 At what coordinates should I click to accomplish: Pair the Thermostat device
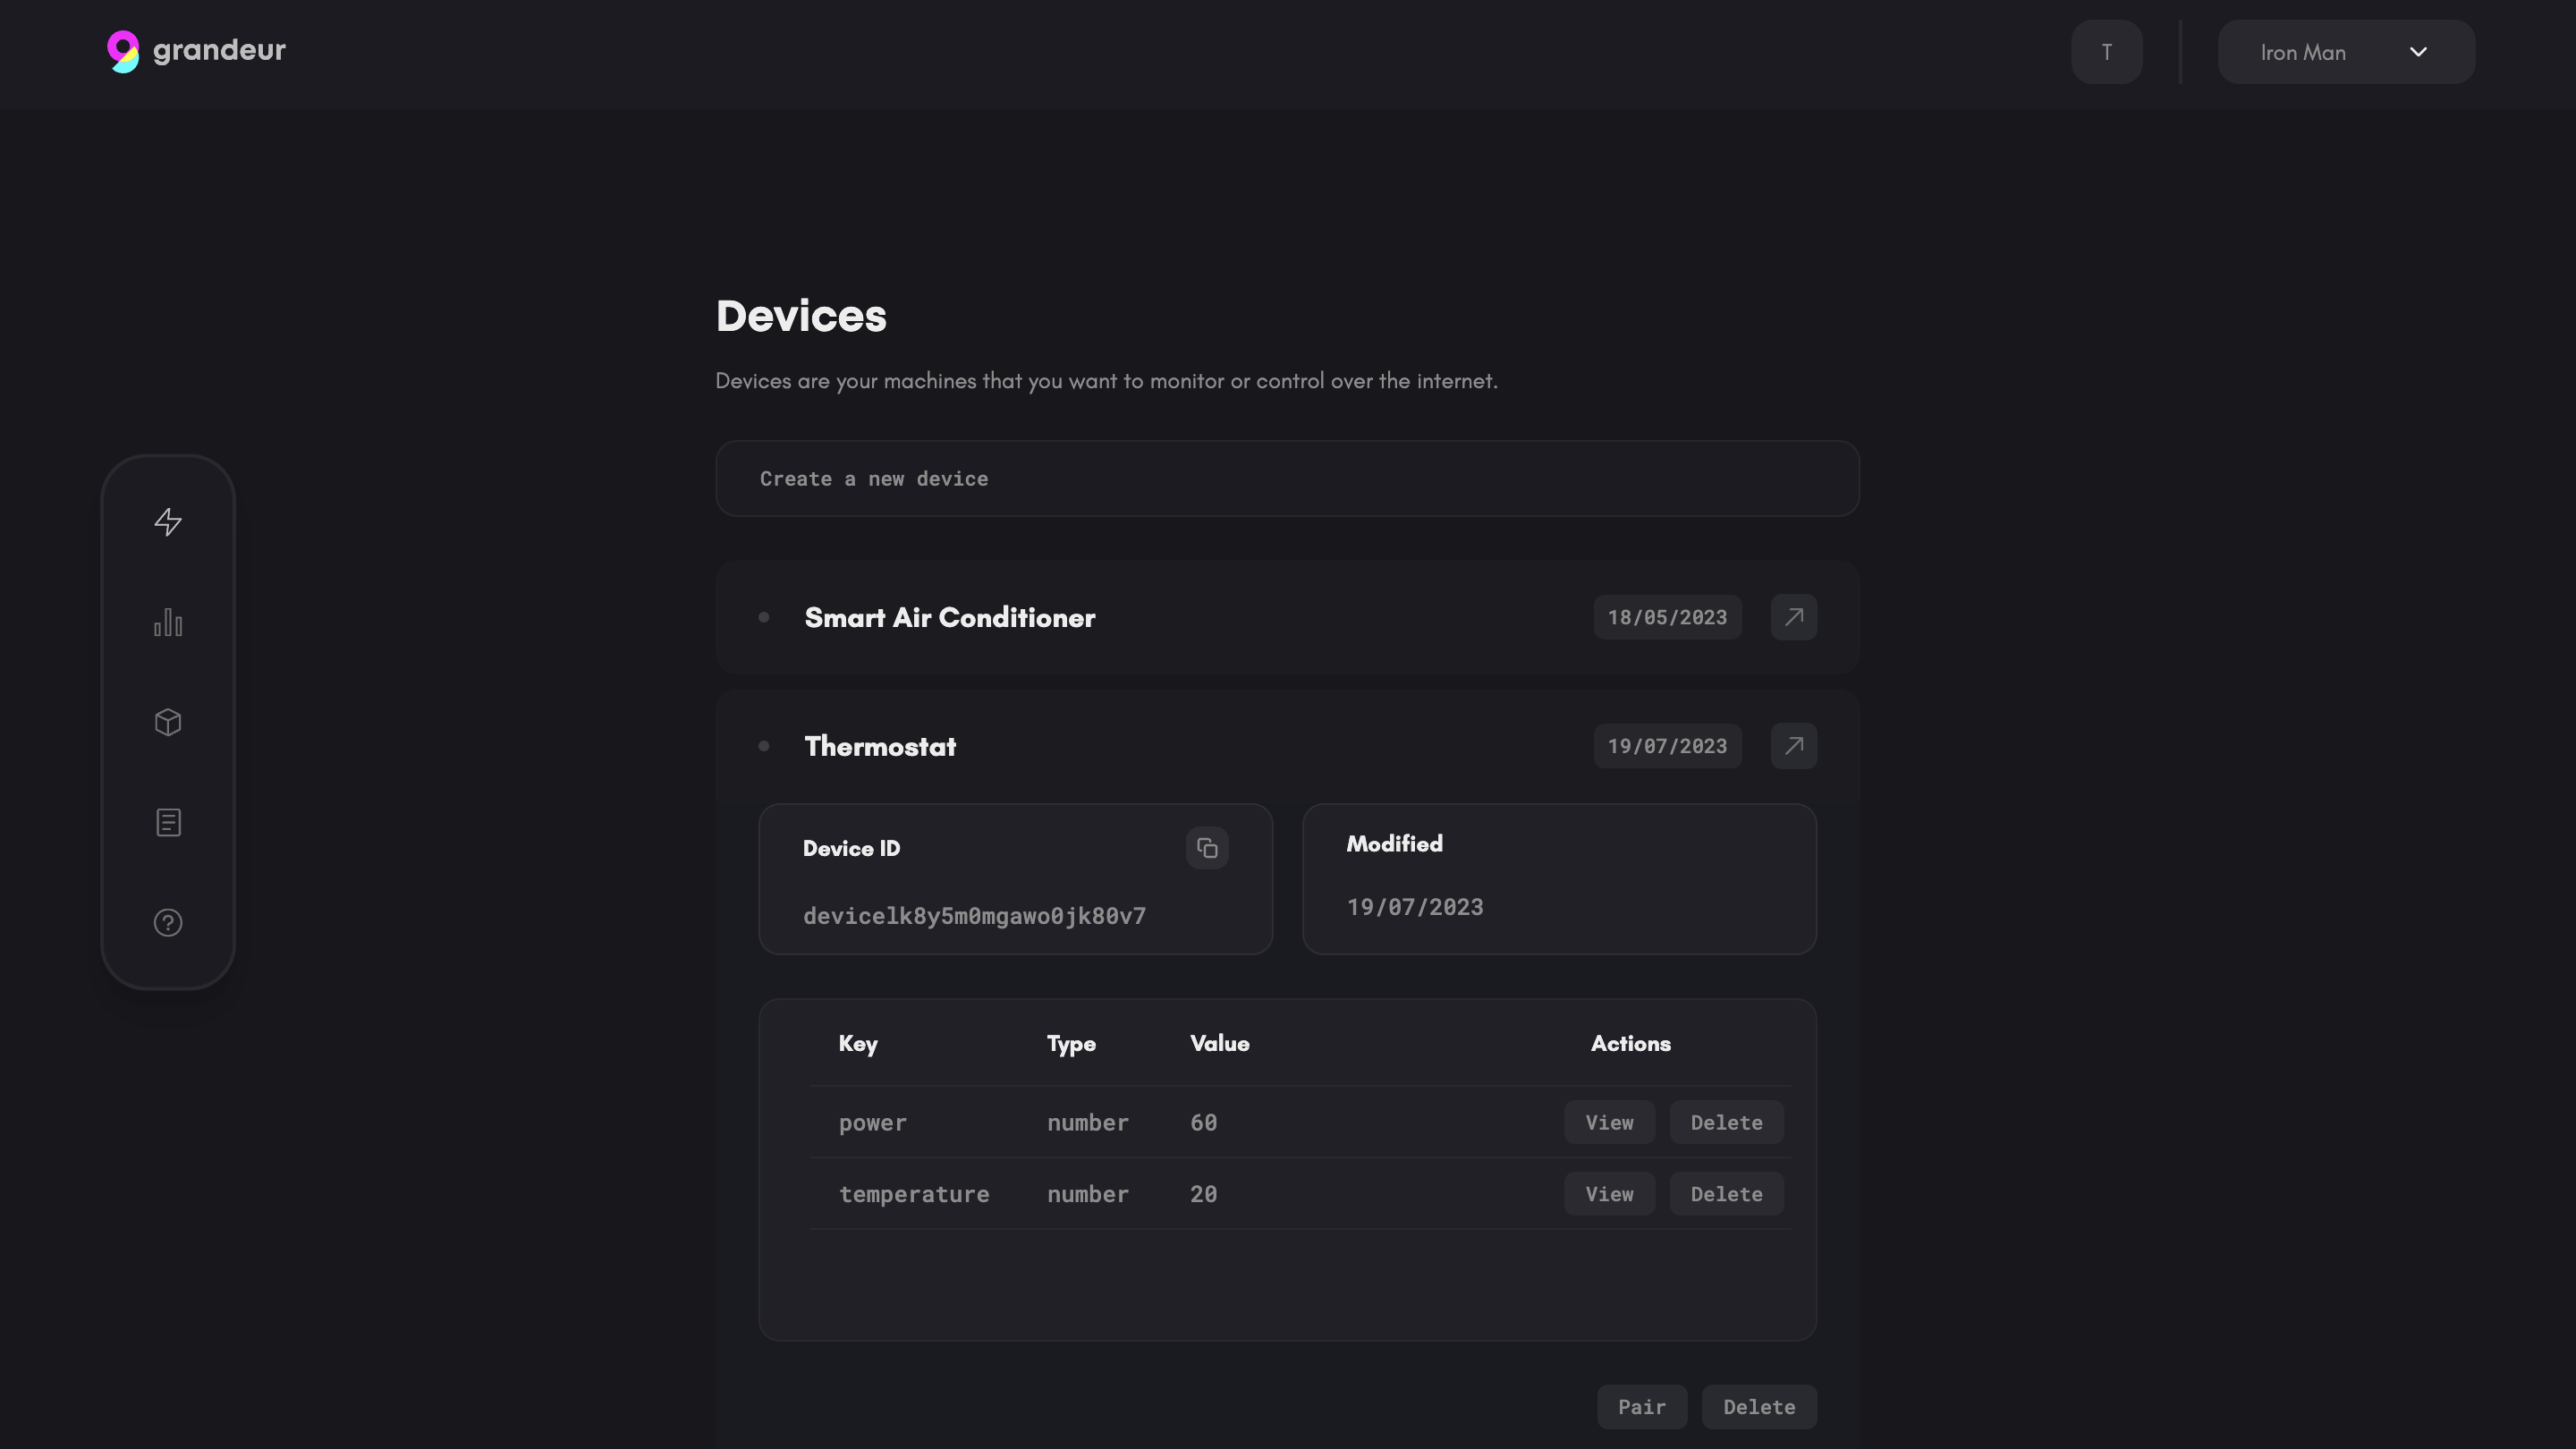click(1642, 1407)
